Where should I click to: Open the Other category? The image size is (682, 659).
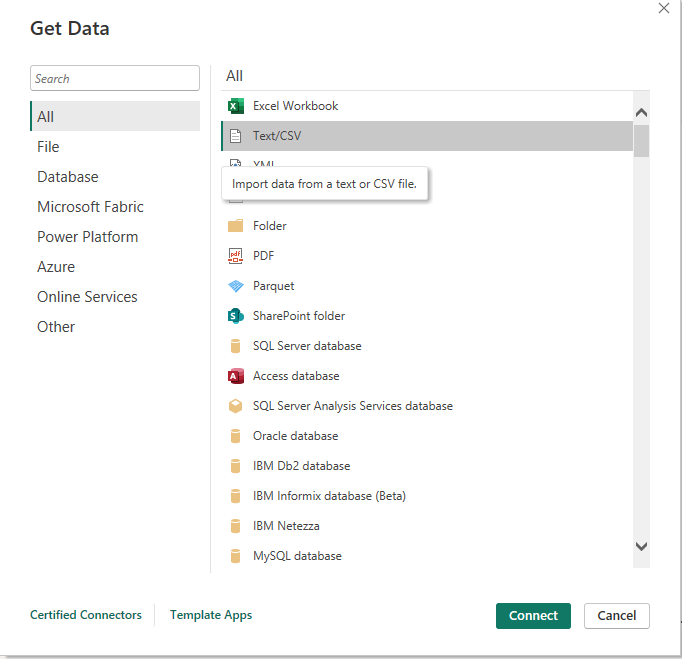click(x=115, y=327)
